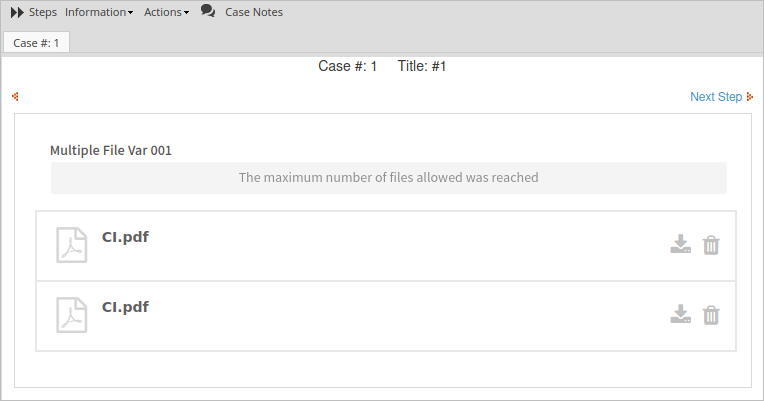This screenshot has width=764, height=401.
Task: Click the arrow icon after Next Step
Action: [x=750, y=97]
